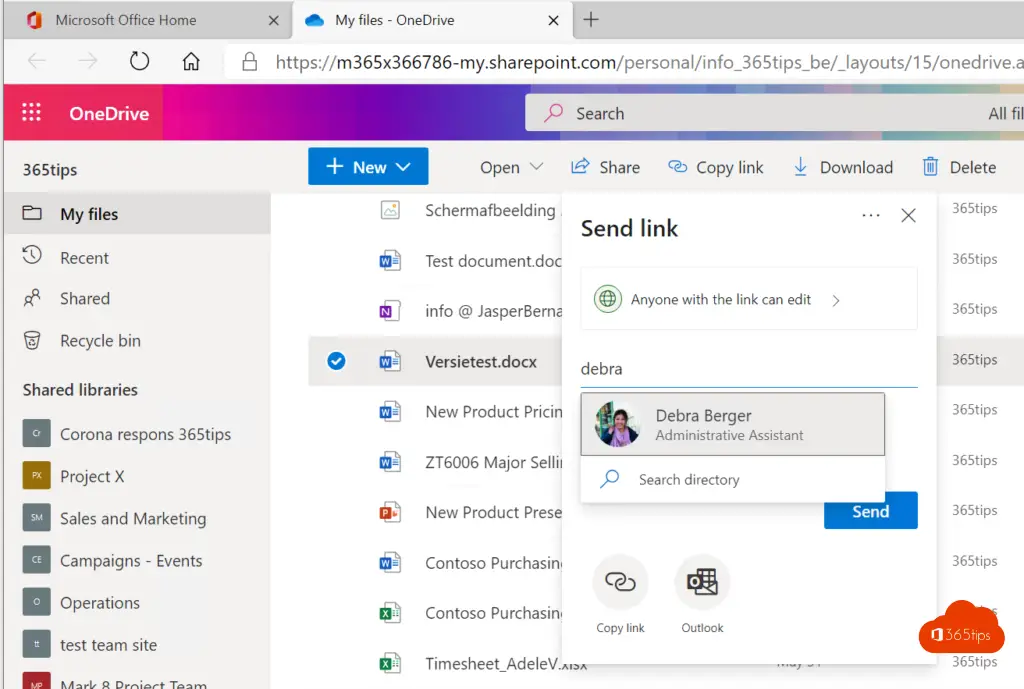Open 'Anyone with the link can edit' settings
This screenshot has height=689, width=1024.
click(x=748, y=299)
